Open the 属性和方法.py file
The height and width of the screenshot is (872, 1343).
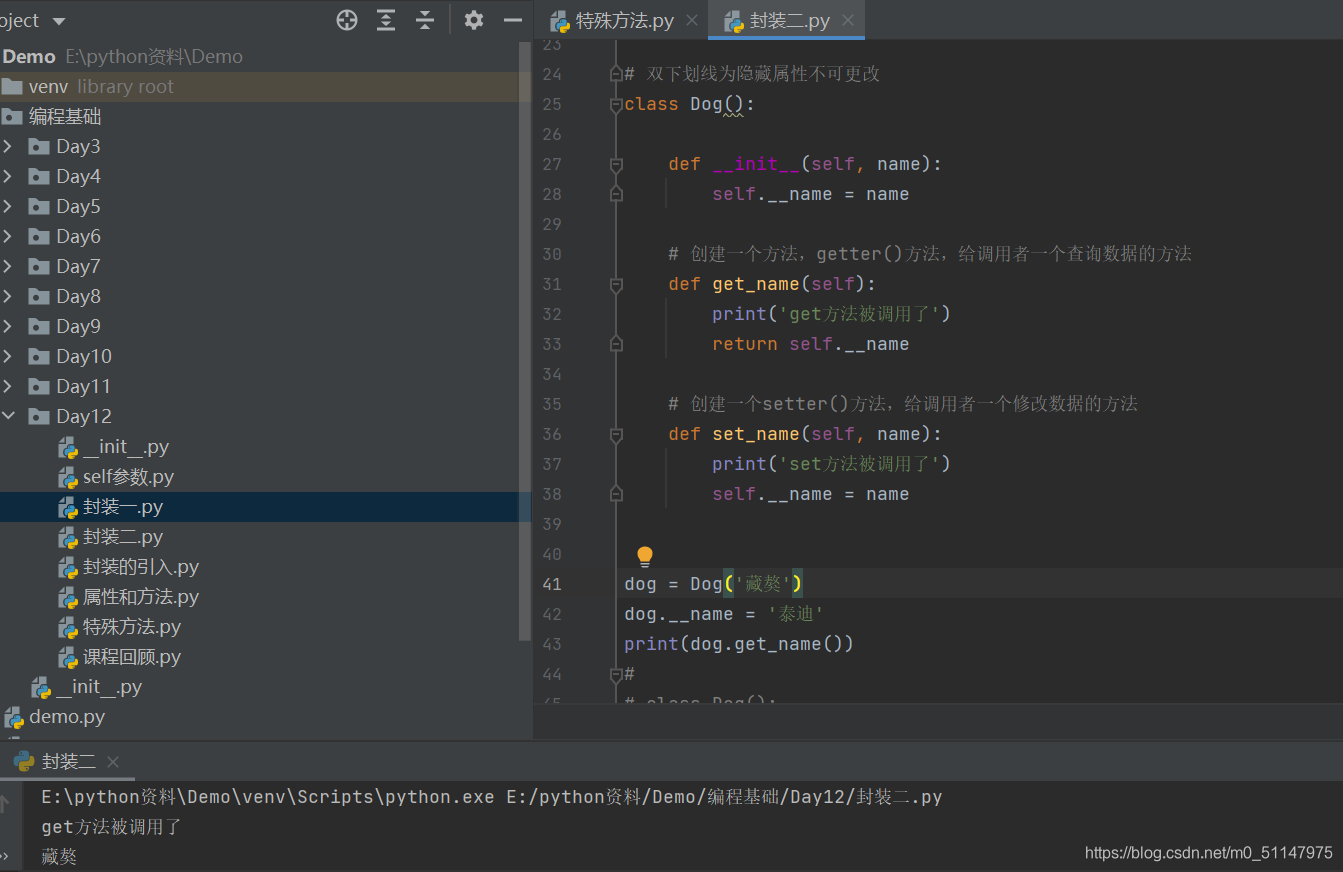(x=141, y=597)
